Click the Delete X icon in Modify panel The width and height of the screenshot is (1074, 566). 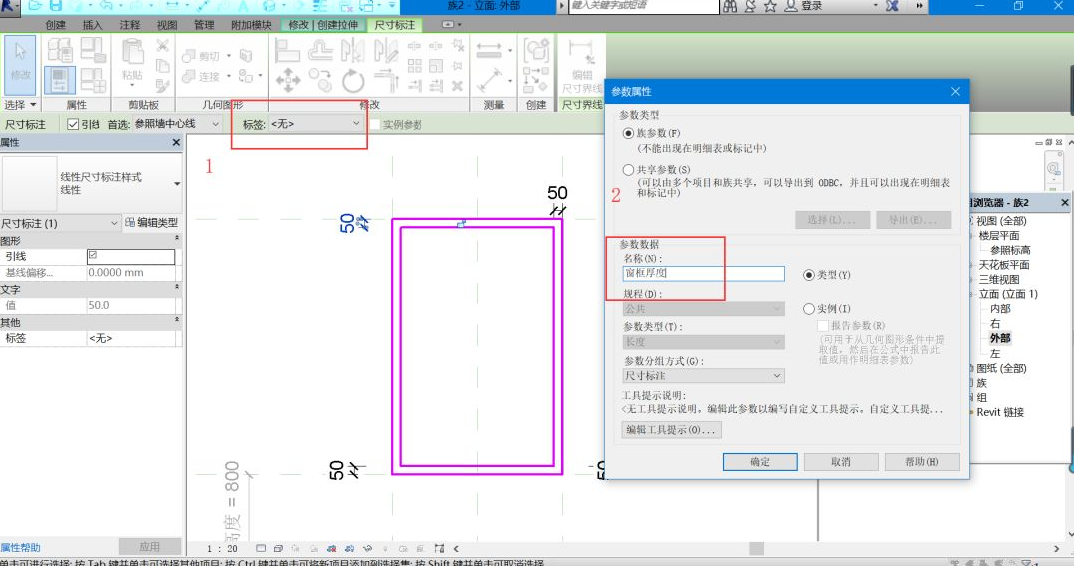coord(458,86)
